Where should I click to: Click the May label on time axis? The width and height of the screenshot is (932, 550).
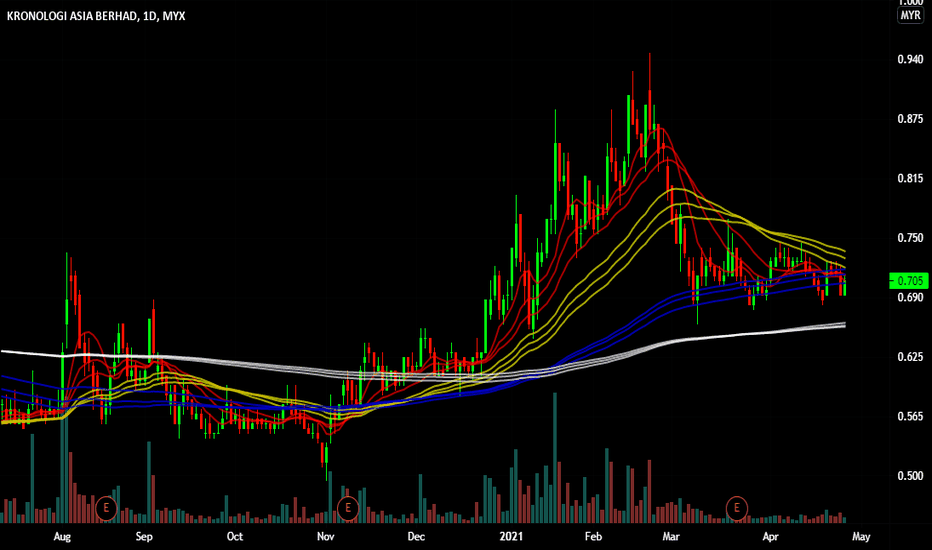click(x=861, y=536)
